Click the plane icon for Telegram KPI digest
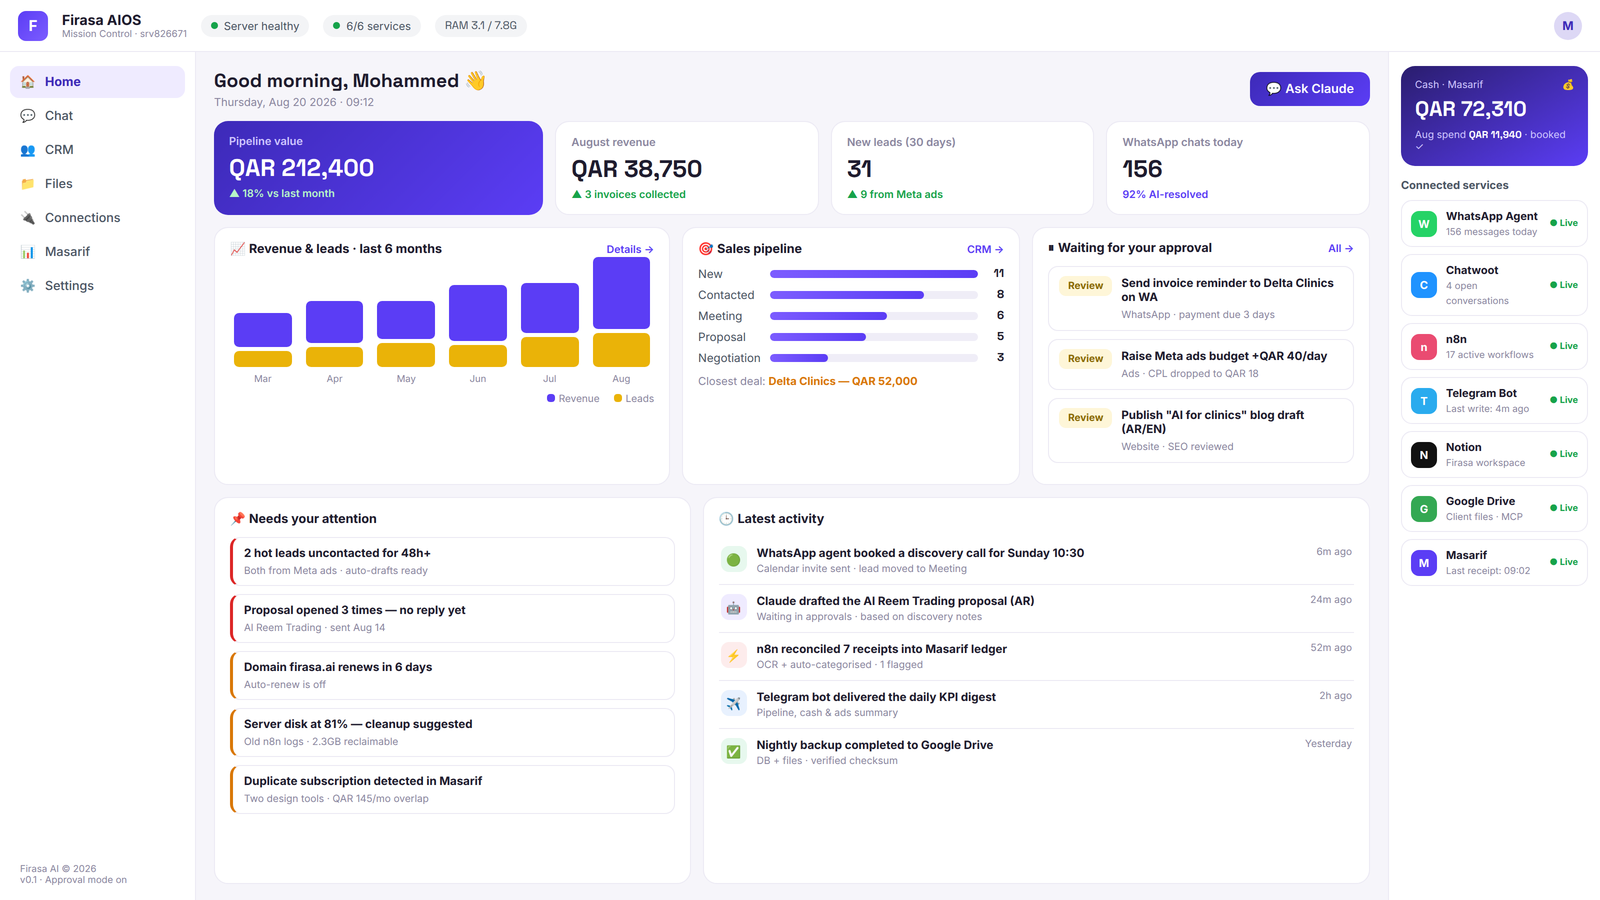Screen dimensions: 1600x900 (x=734, y=704)
